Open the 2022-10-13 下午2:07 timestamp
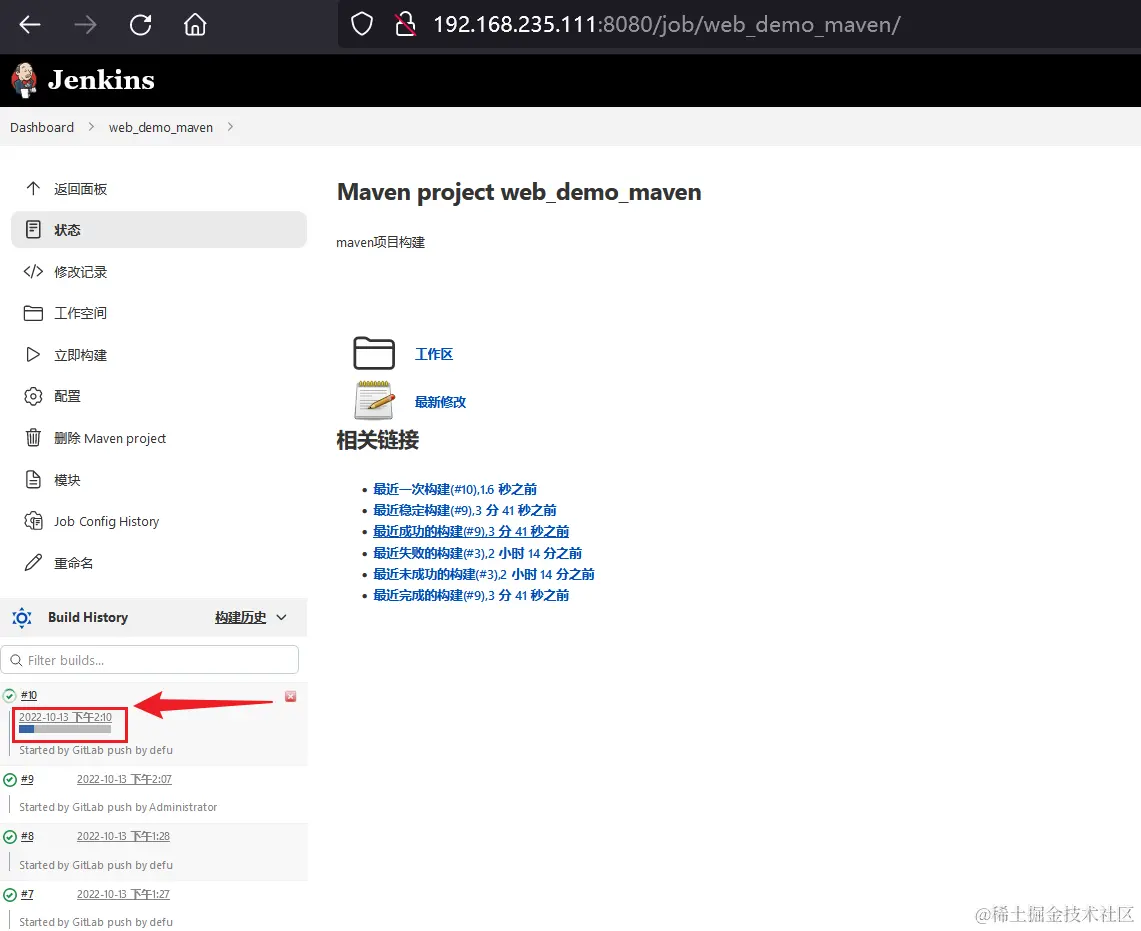This screenshot has height=931, width=1141. (124, 779)
